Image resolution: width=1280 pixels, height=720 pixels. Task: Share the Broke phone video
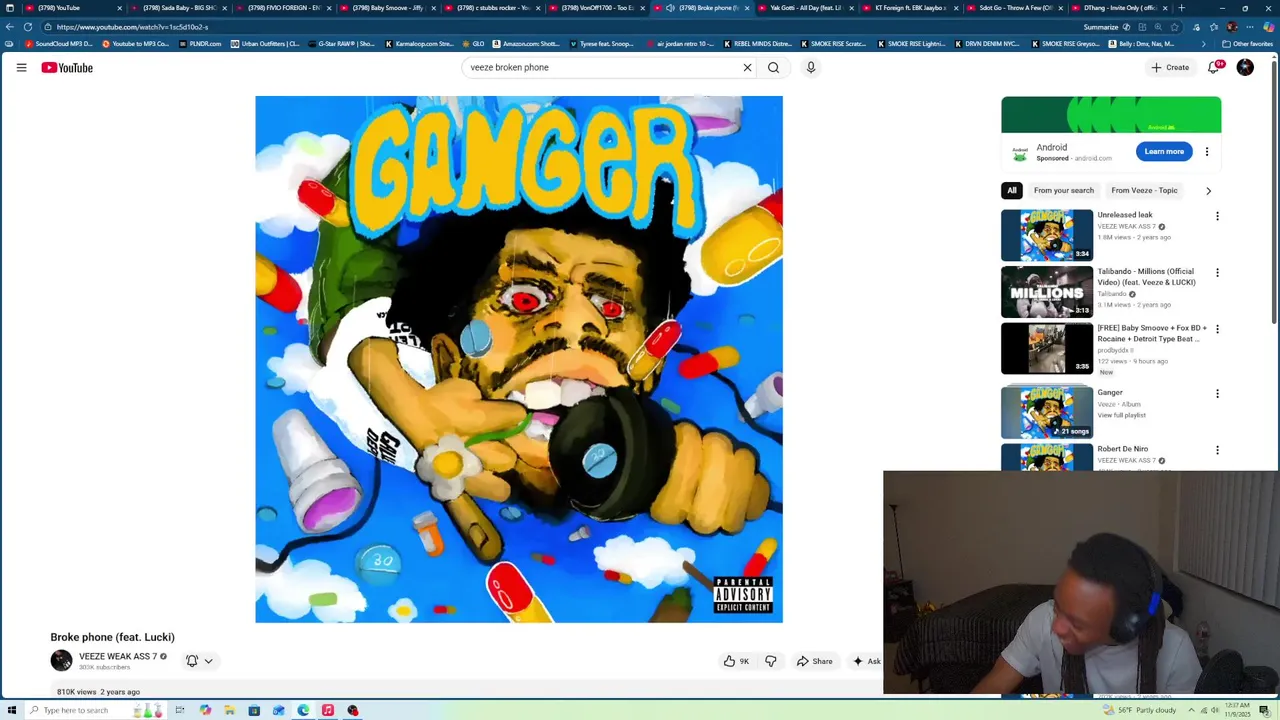(x=814, y=661)
